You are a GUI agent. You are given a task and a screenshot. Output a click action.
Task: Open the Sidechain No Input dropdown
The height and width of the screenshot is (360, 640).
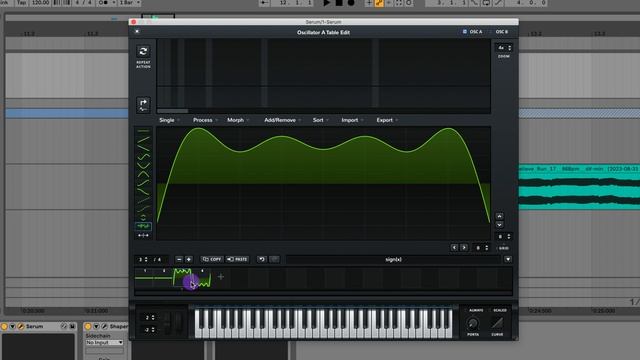[104, 342]
